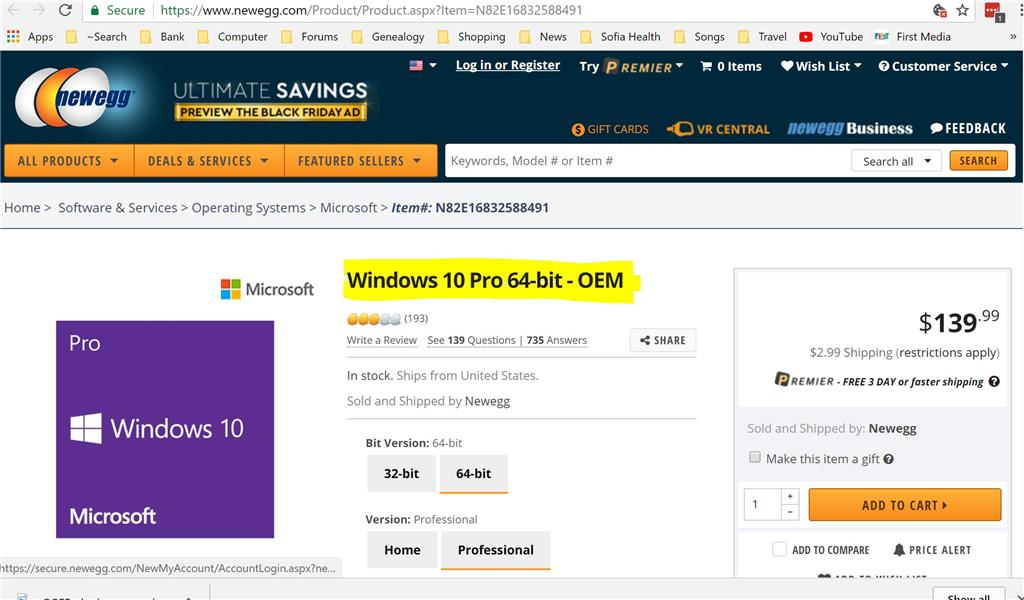Open Gift Cards link

tap(610, 129)
